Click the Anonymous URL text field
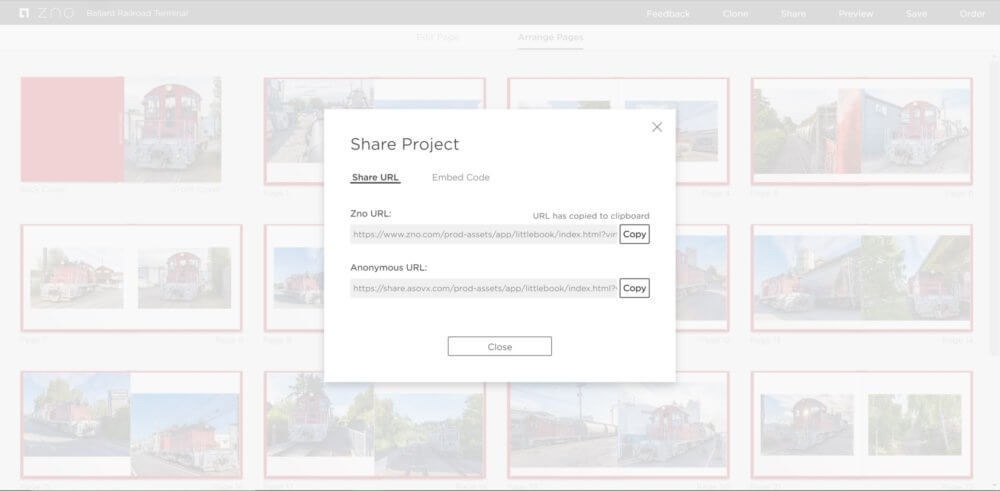 pyautogui.click(x=484, y=288)
